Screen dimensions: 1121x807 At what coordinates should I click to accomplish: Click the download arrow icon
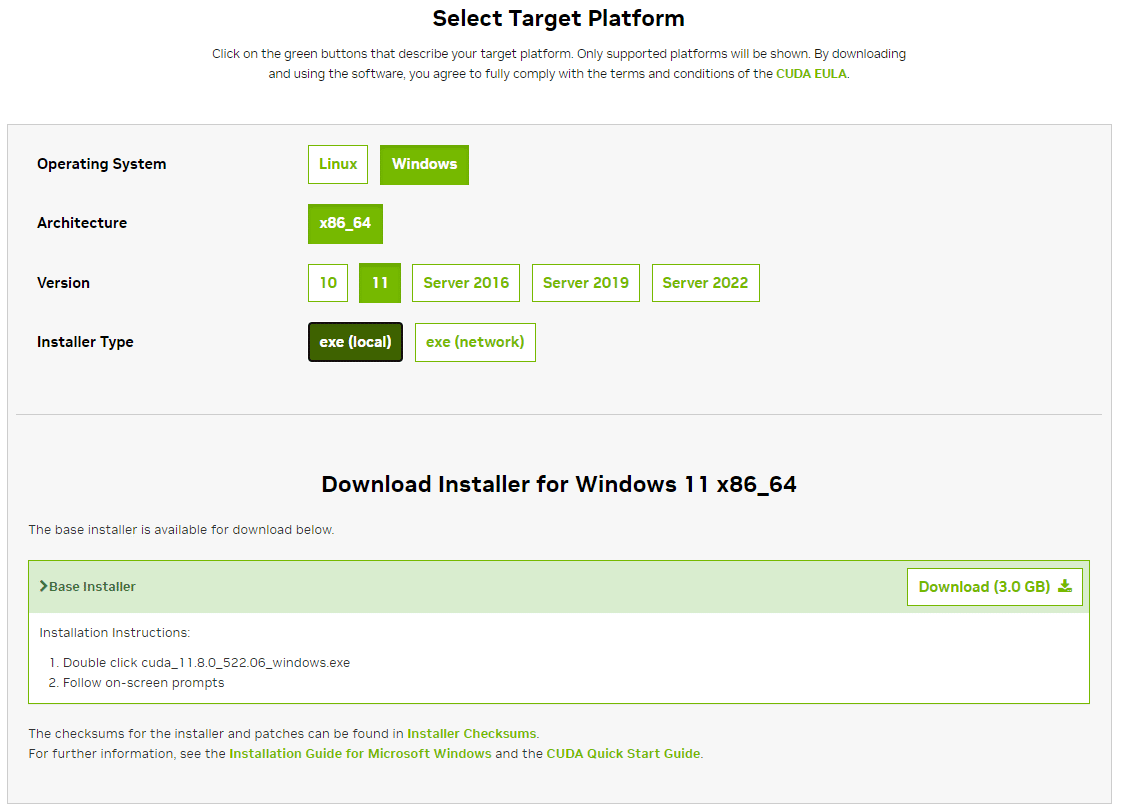click(x=1065, y=586)
